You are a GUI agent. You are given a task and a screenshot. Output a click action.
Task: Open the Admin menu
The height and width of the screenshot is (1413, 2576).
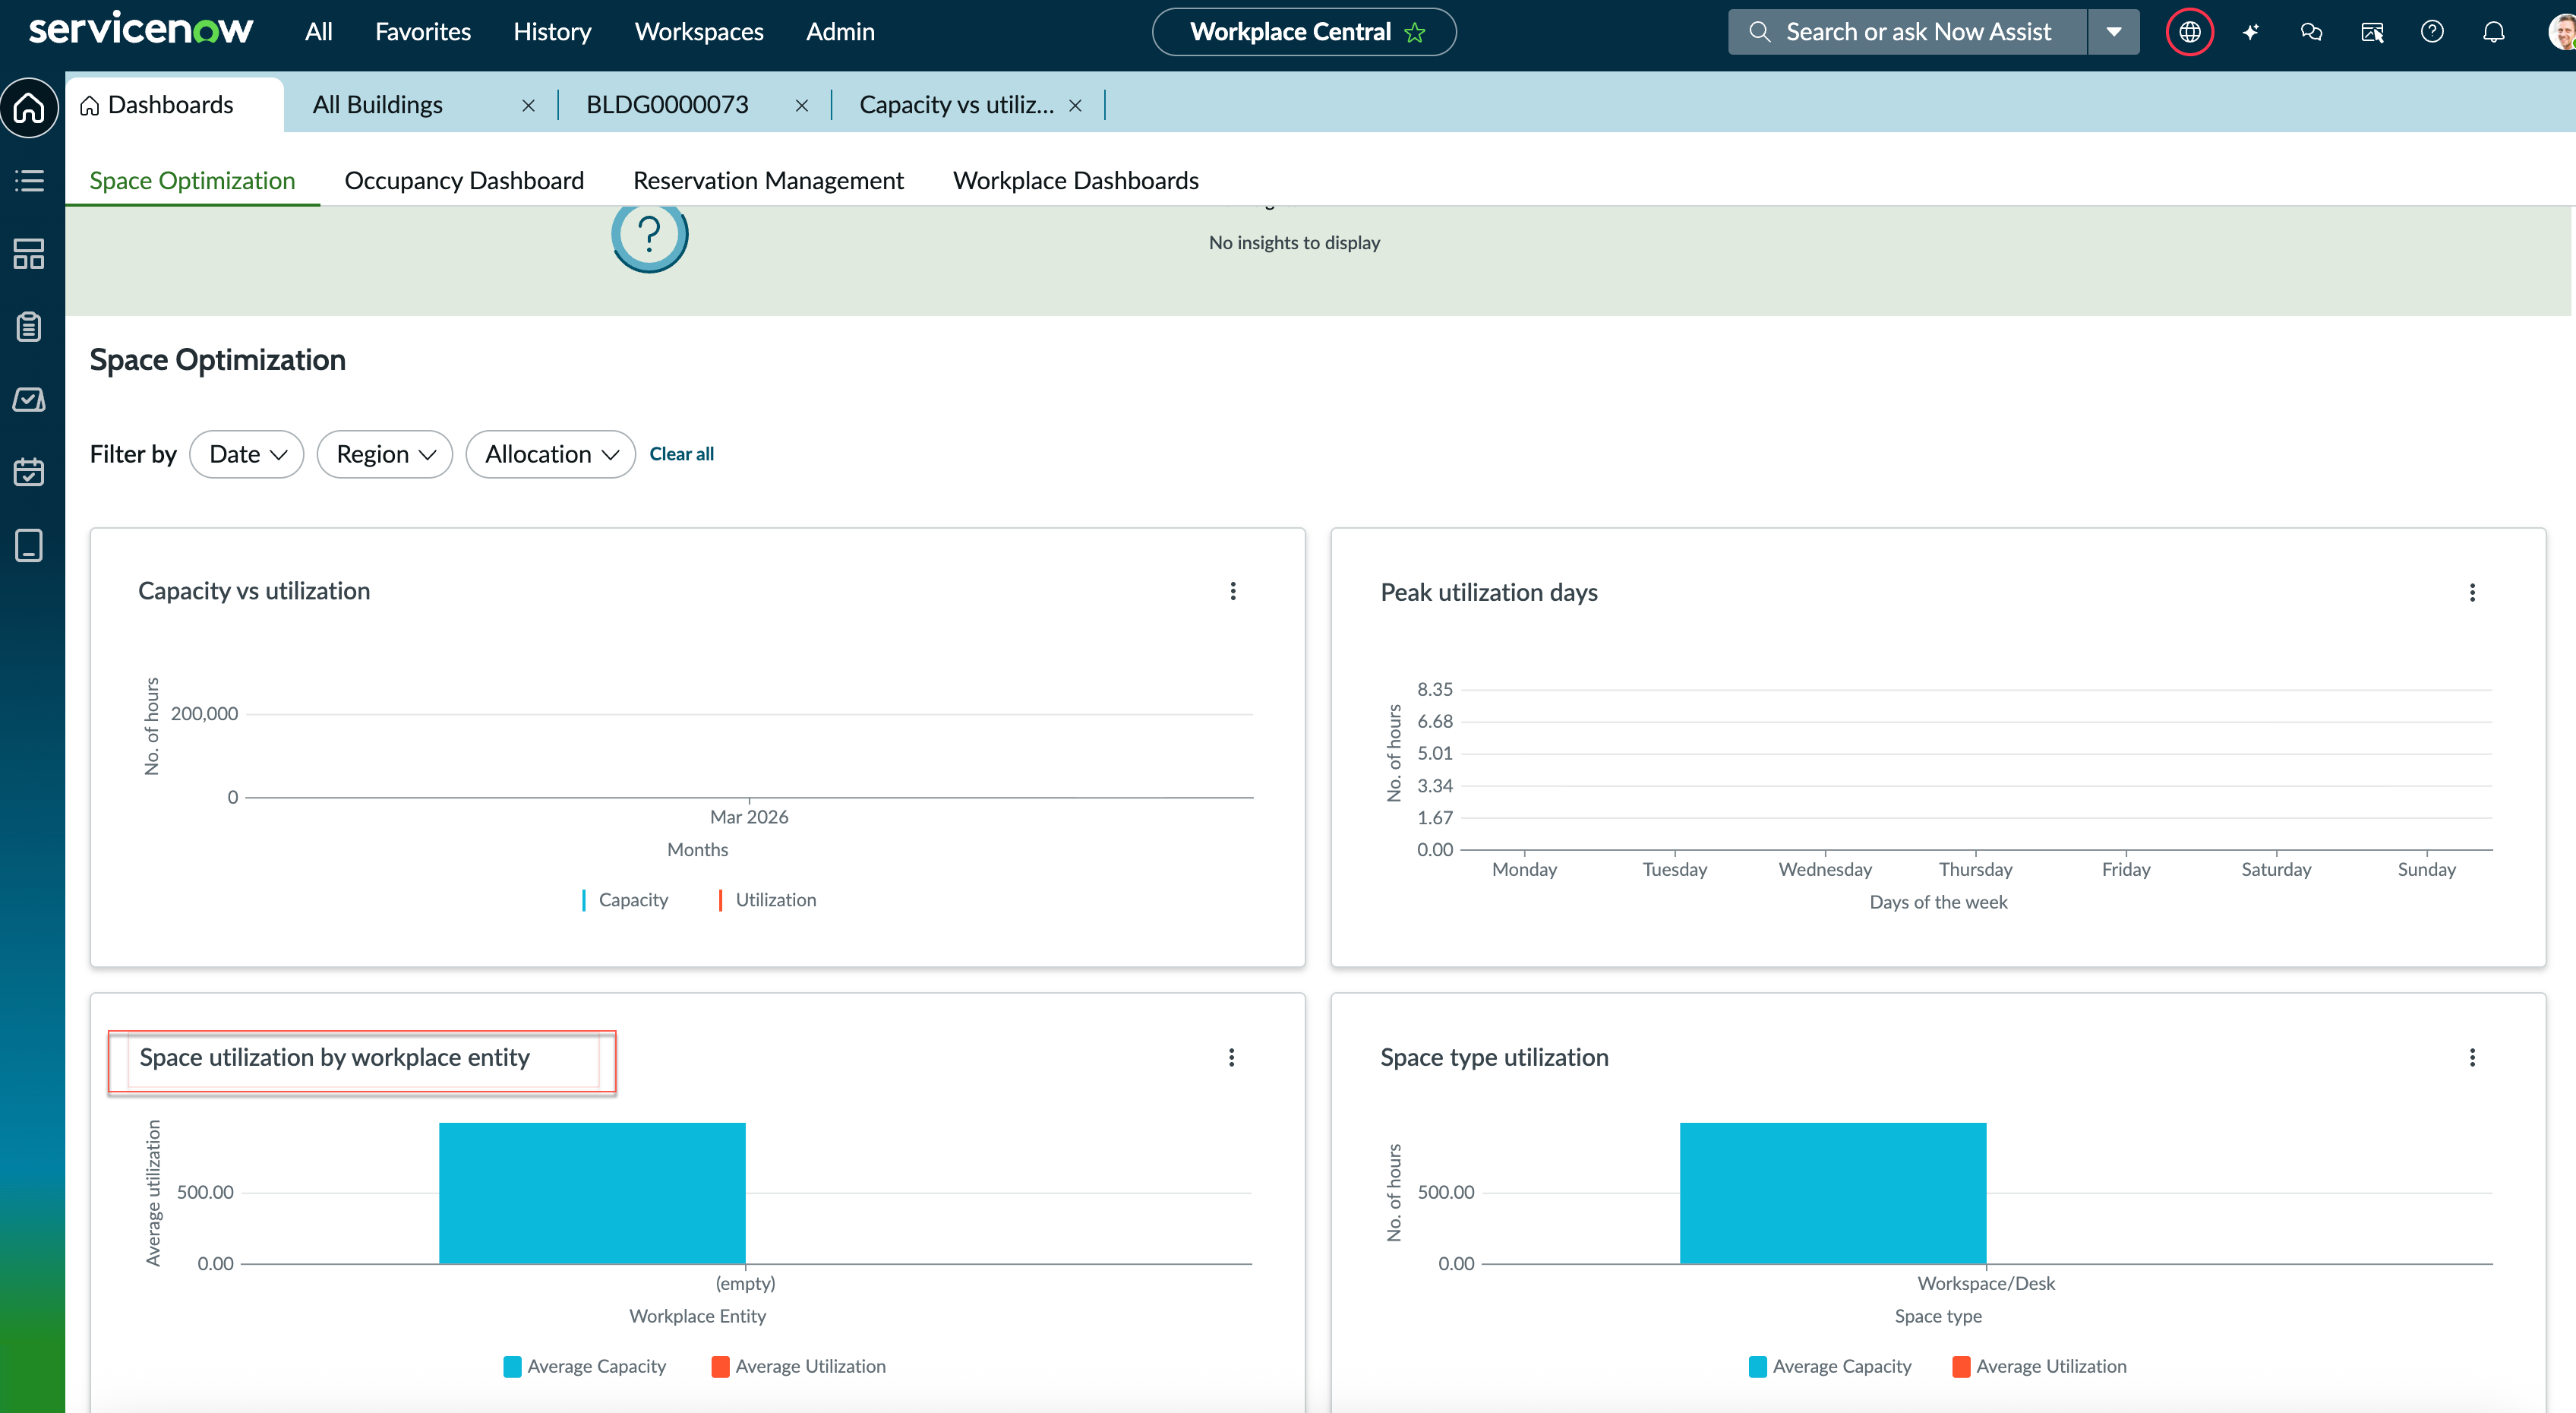[x=840, y=32]
